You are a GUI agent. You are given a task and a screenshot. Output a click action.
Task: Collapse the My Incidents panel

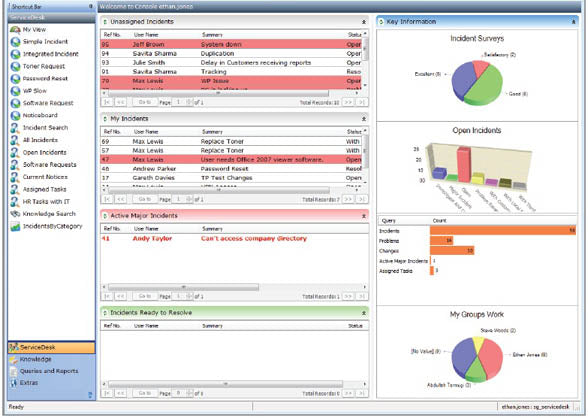click(364, 119)
